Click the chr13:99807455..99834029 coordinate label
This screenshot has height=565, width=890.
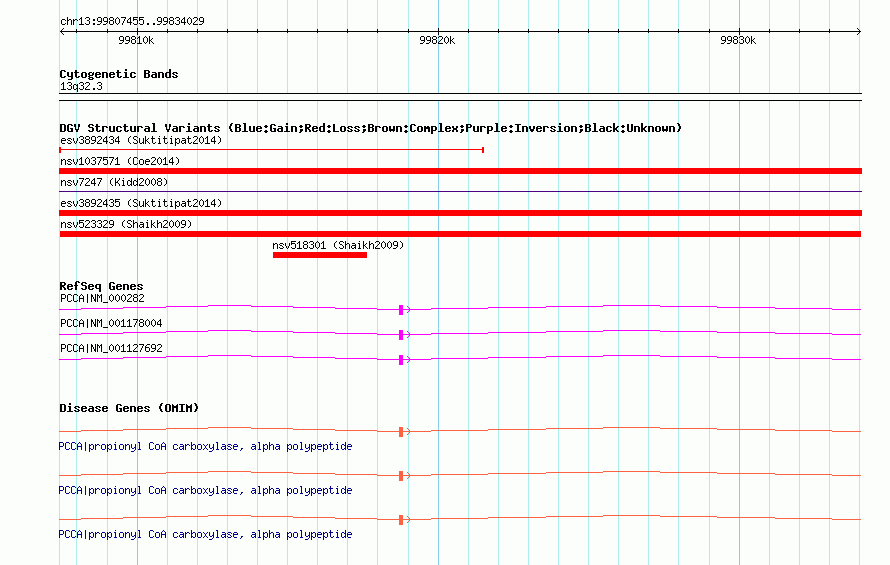coord(132,21)
